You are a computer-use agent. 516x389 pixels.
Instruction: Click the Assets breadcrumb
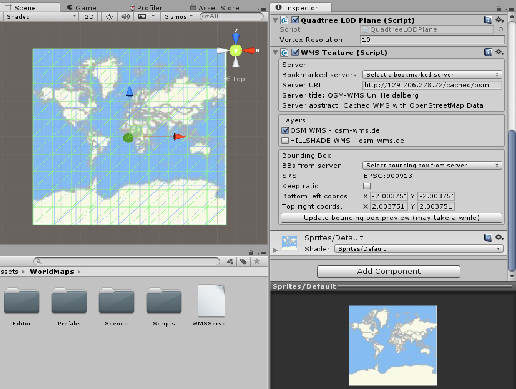tap(9, 272)
